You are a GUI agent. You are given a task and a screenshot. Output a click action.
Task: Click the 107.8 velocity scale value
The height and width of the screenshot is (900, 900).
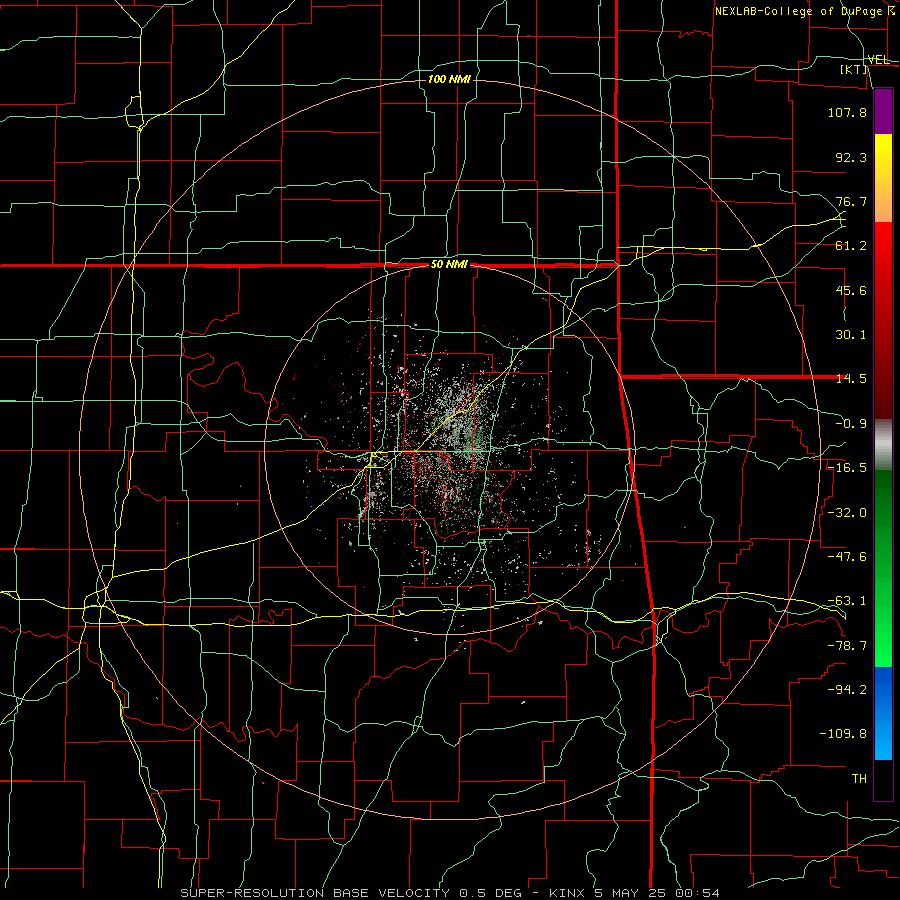tap(847, 112)
